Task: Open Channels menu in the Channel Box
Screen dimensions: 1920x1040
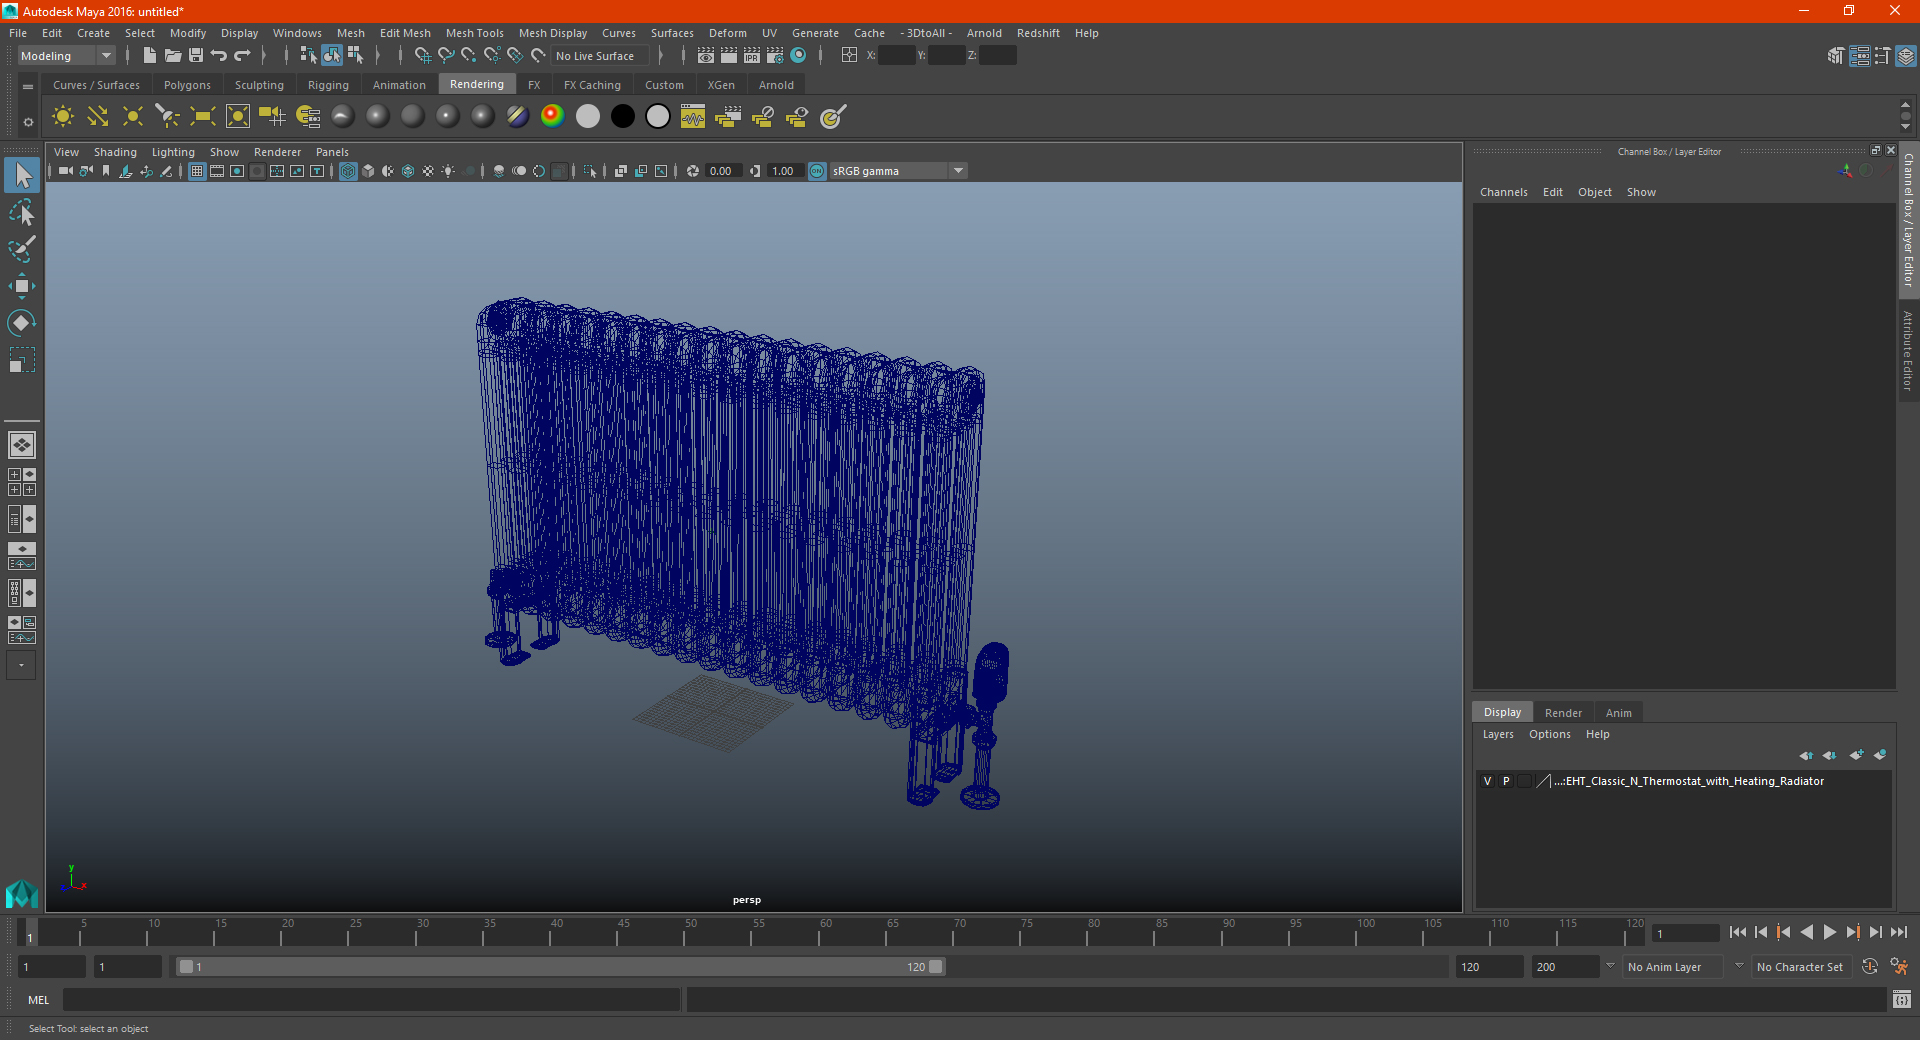Action: 1503,192
